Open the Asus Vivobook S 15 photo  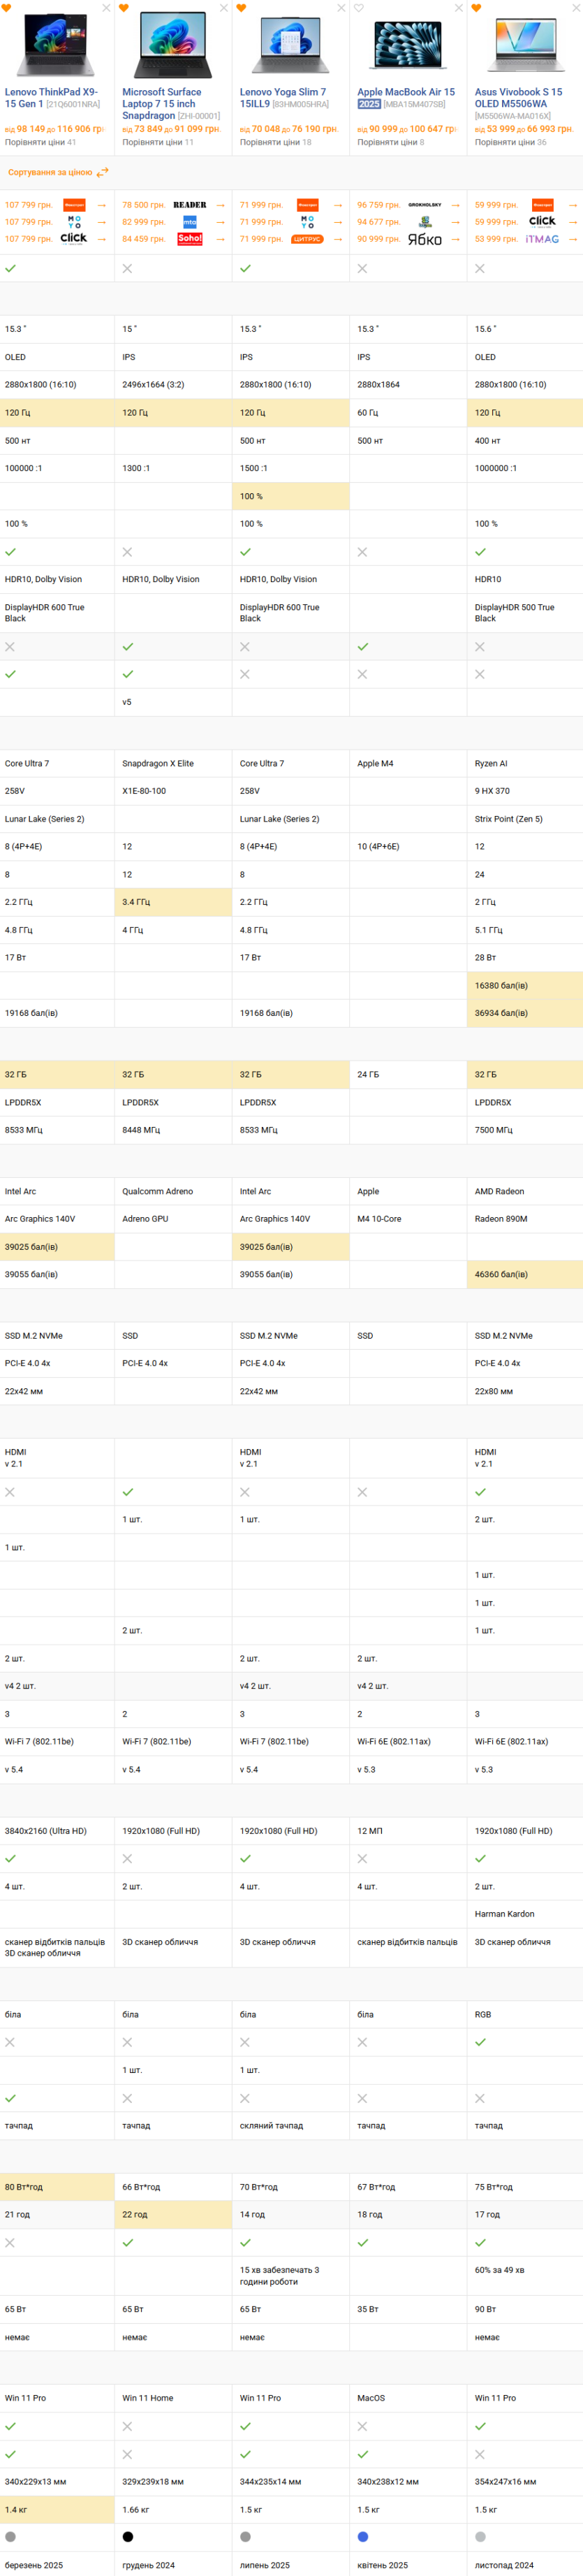pyautogui.click(x=526, y=45)
